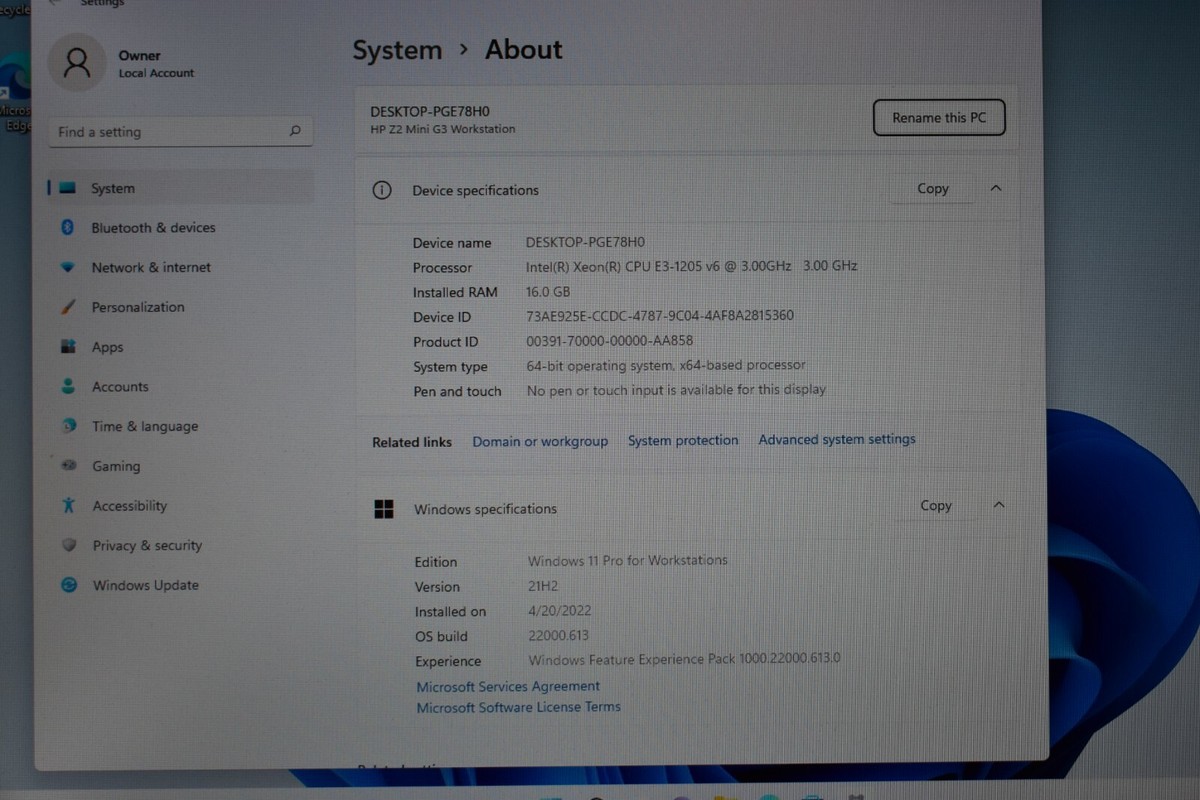Click the Product ID value 00391-70000-00000-AA858
This screenshot has width=1200, height=800.
pyautogui.click(x=609, y=341)
